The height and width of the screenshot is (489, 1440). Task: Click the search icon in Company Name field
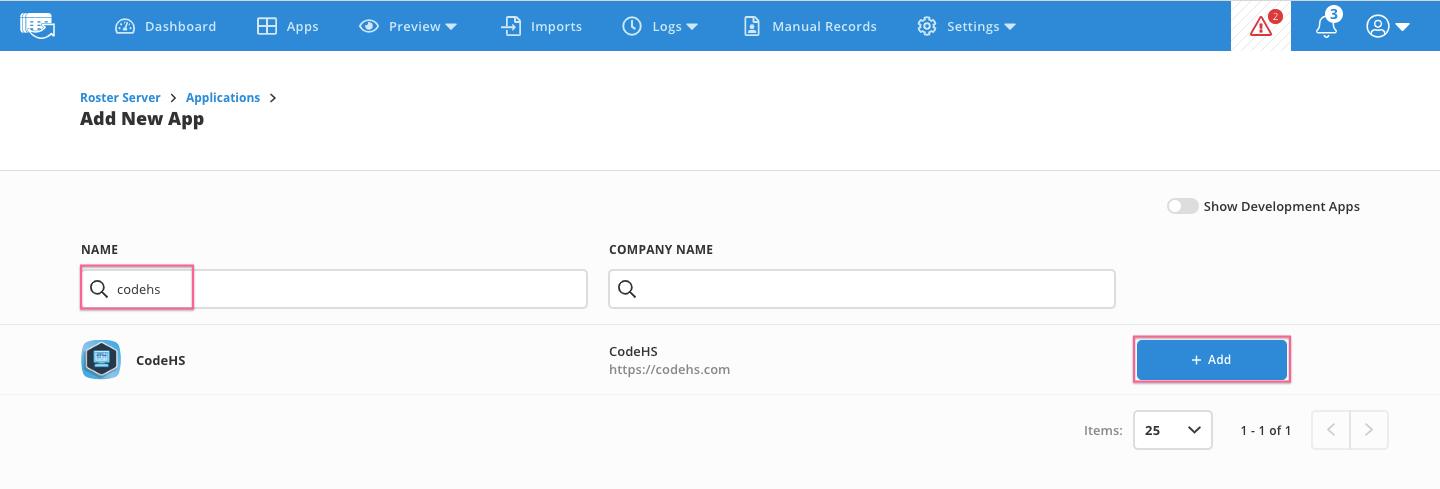coord(627,289)
